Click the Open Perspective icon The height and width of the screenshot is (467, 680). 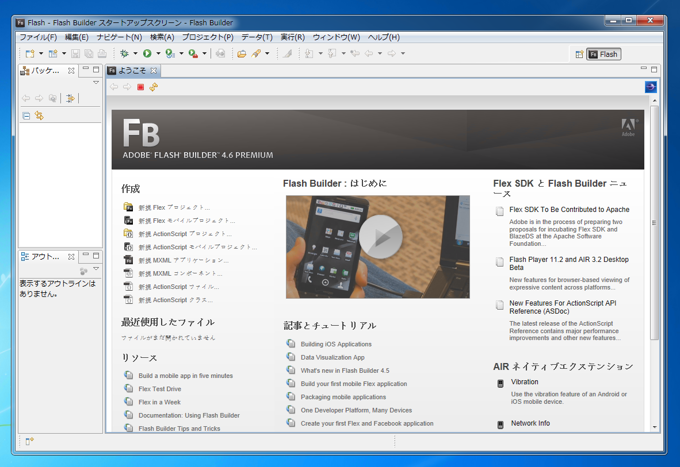pos(579,54)
